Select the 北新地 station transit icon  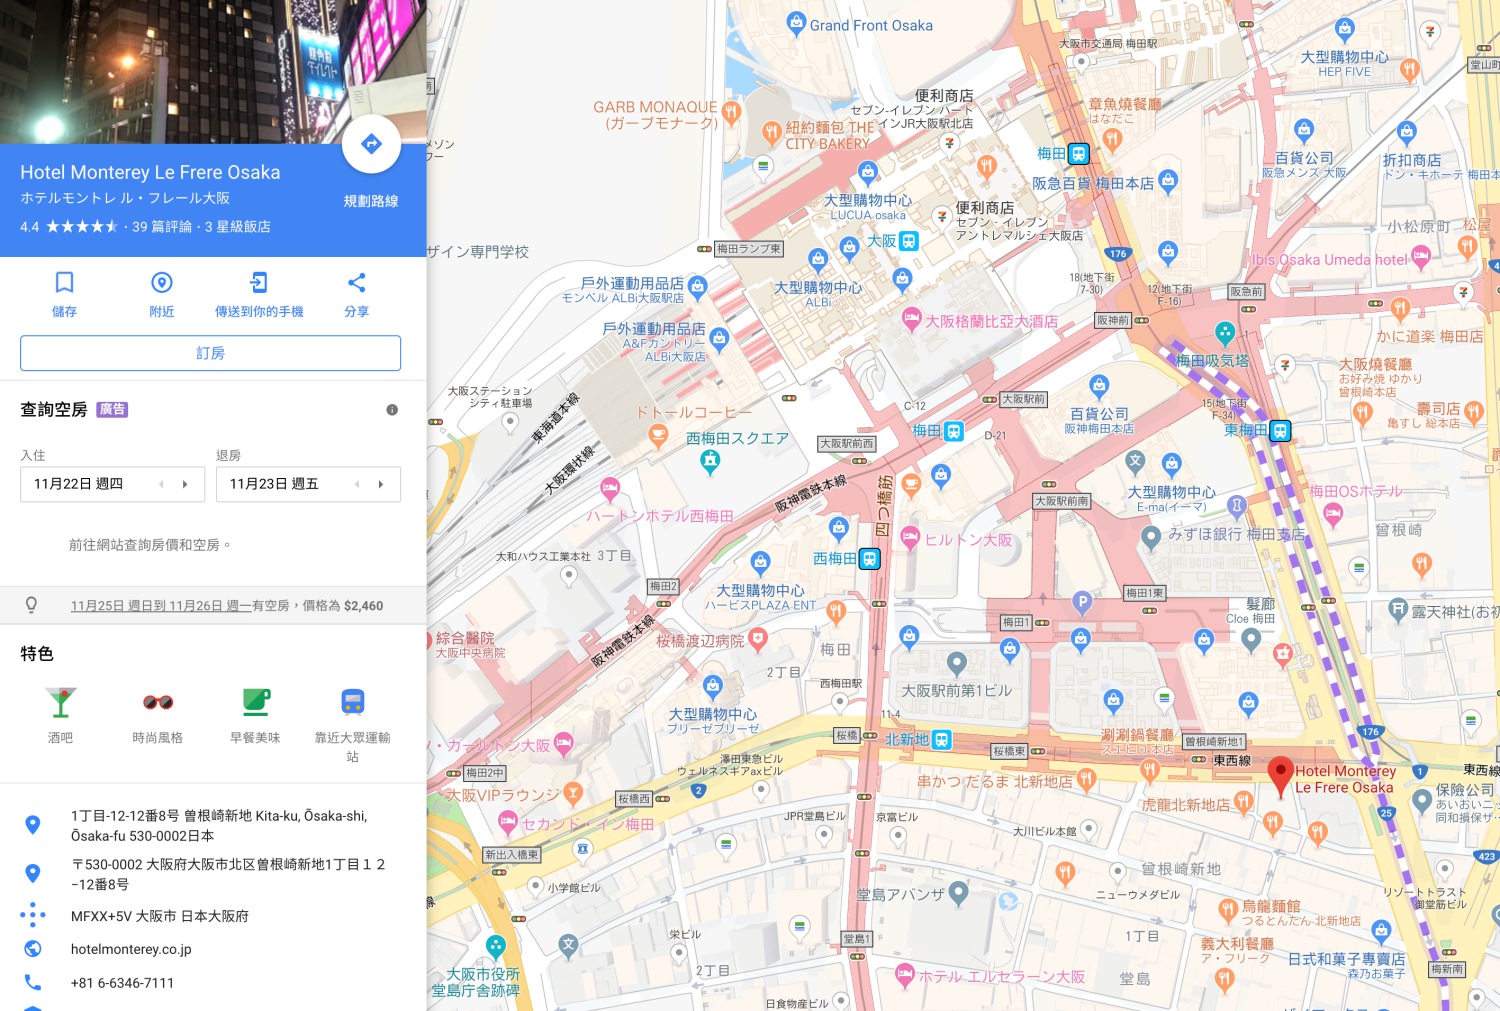coord(942,740)
